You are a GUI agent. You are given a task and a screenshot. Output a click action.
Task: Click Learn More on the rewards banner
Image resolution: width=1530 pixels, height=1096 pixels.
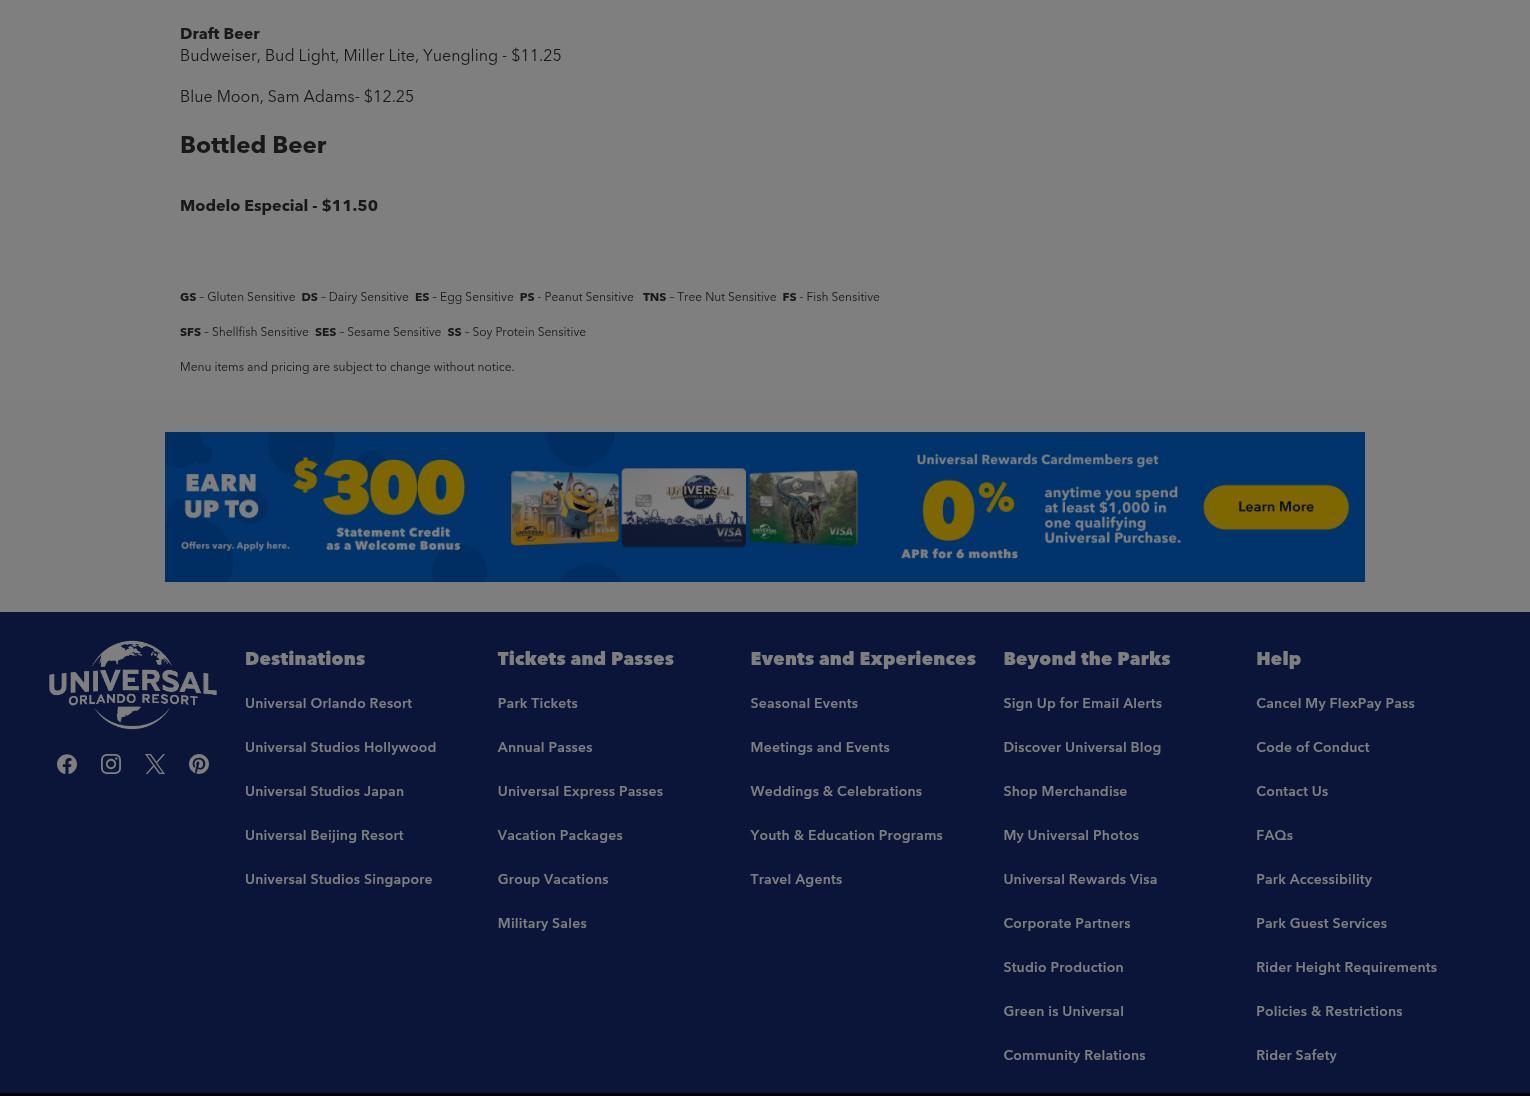(x=1276, y=507)
